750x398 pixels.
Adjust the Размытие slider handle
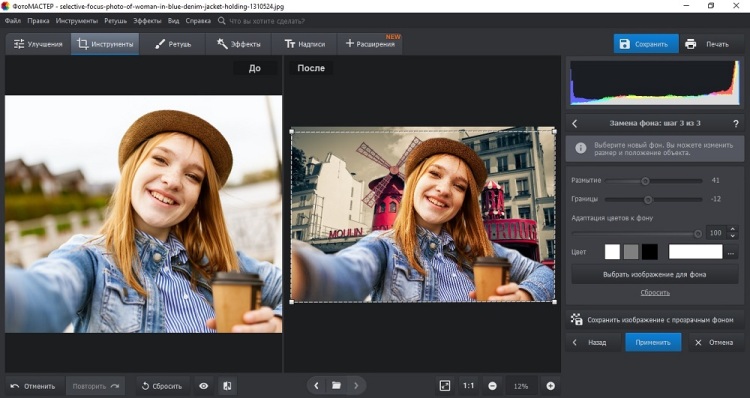click(645, 181)
